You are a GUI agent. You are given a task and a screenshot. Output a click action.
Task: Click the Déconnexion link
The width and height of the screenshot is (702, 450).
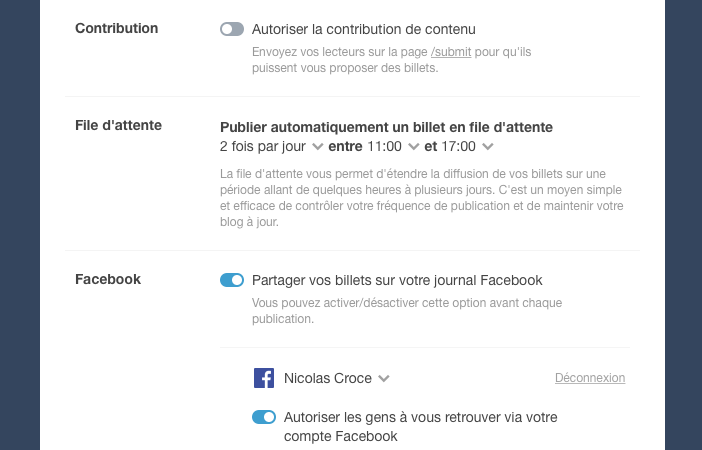point(590,378)
